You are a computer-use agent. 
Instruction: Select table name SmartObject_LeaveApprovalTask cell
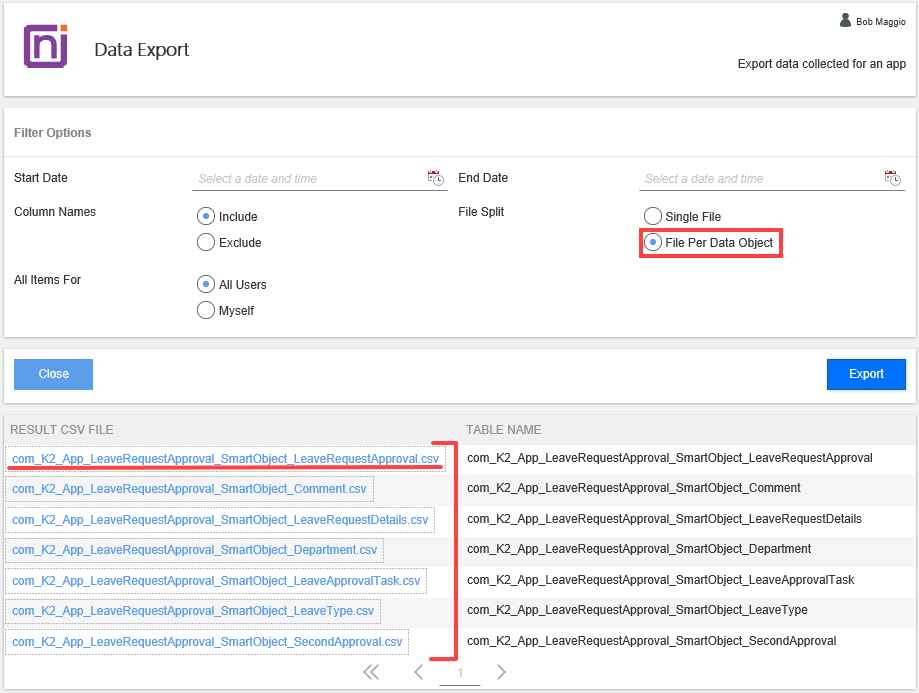click(661, 580)
